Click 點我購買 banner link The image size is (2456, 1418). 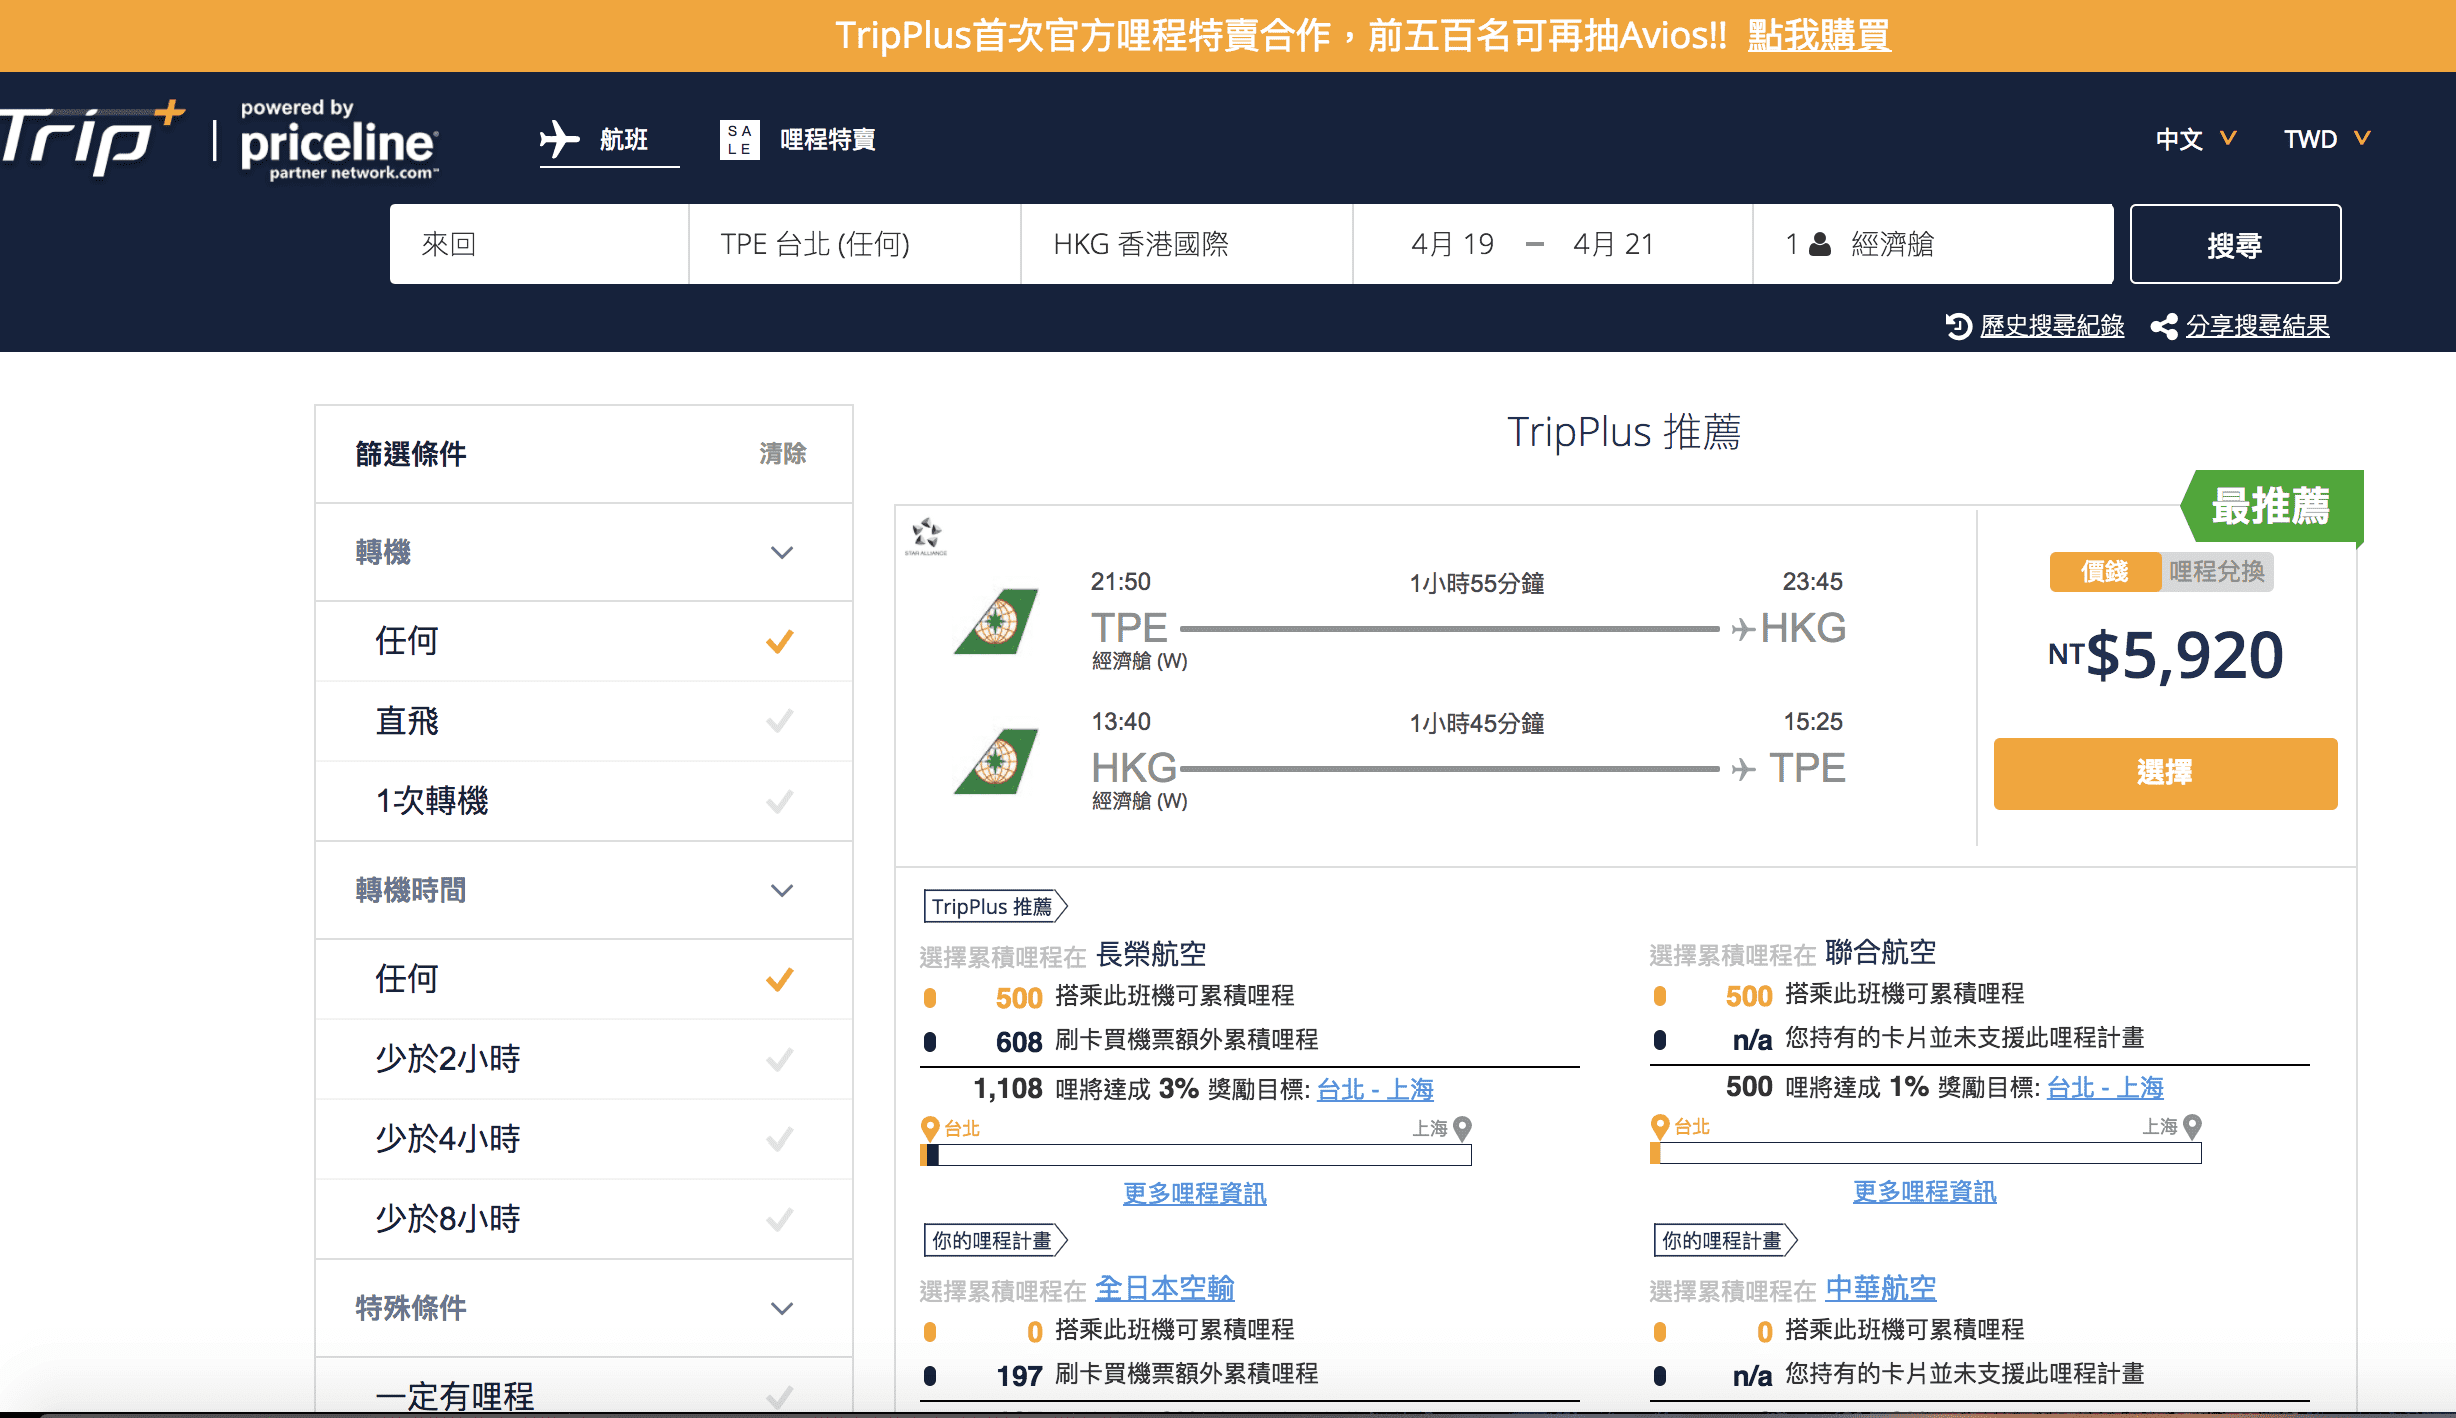coord(1819,36)
